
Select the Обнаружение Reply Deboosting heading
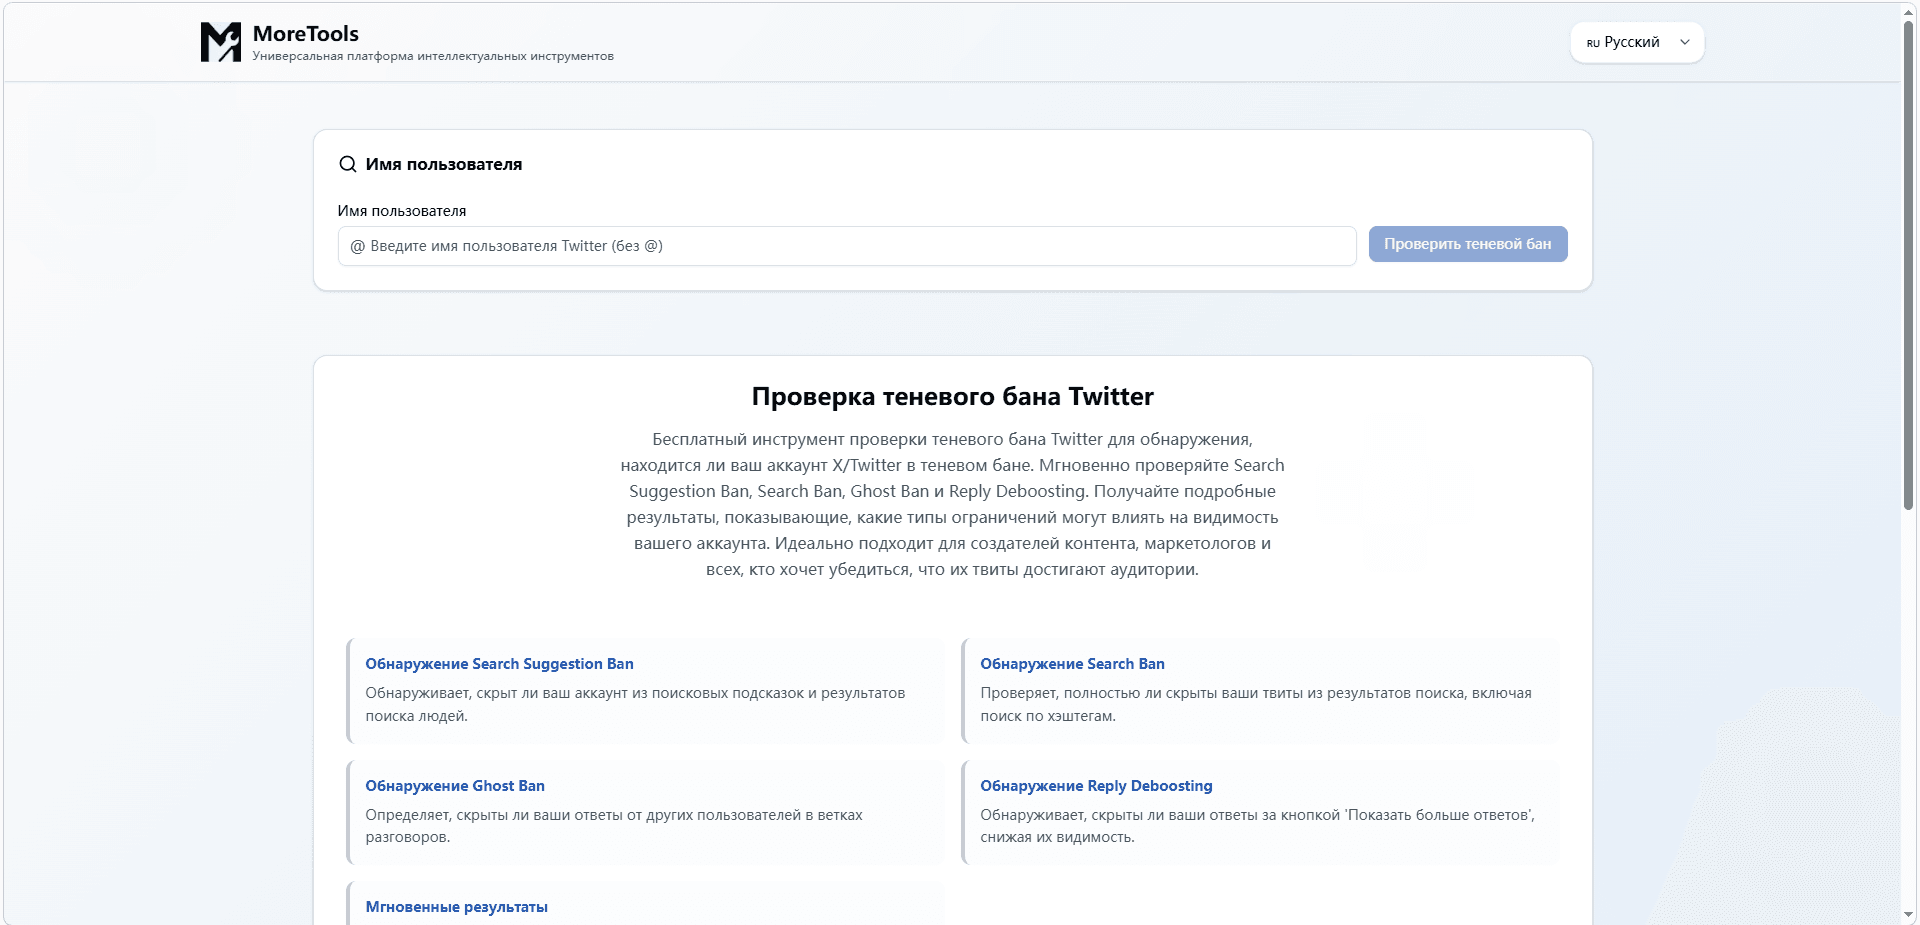pyautogui.click(x=1096, y=786)
